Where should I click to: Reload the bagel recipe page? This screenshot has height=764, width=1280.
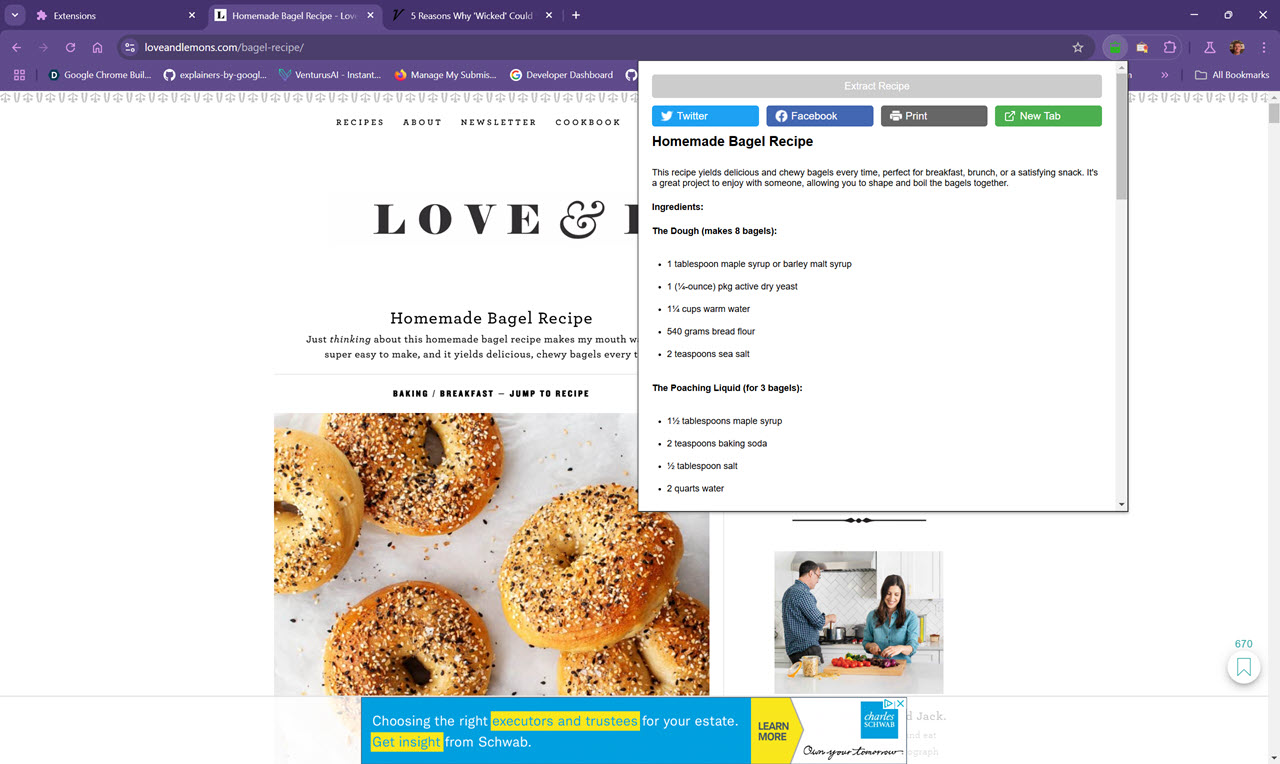click(x=70, y=47)
